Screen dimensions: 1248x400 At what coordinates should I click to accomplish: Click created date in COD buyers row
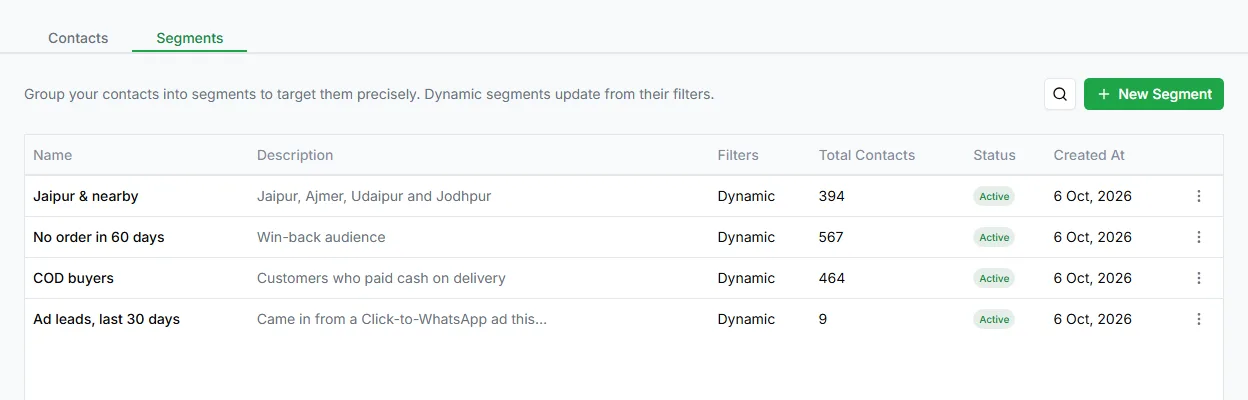pyautogui.click(x=1093, y=278)
